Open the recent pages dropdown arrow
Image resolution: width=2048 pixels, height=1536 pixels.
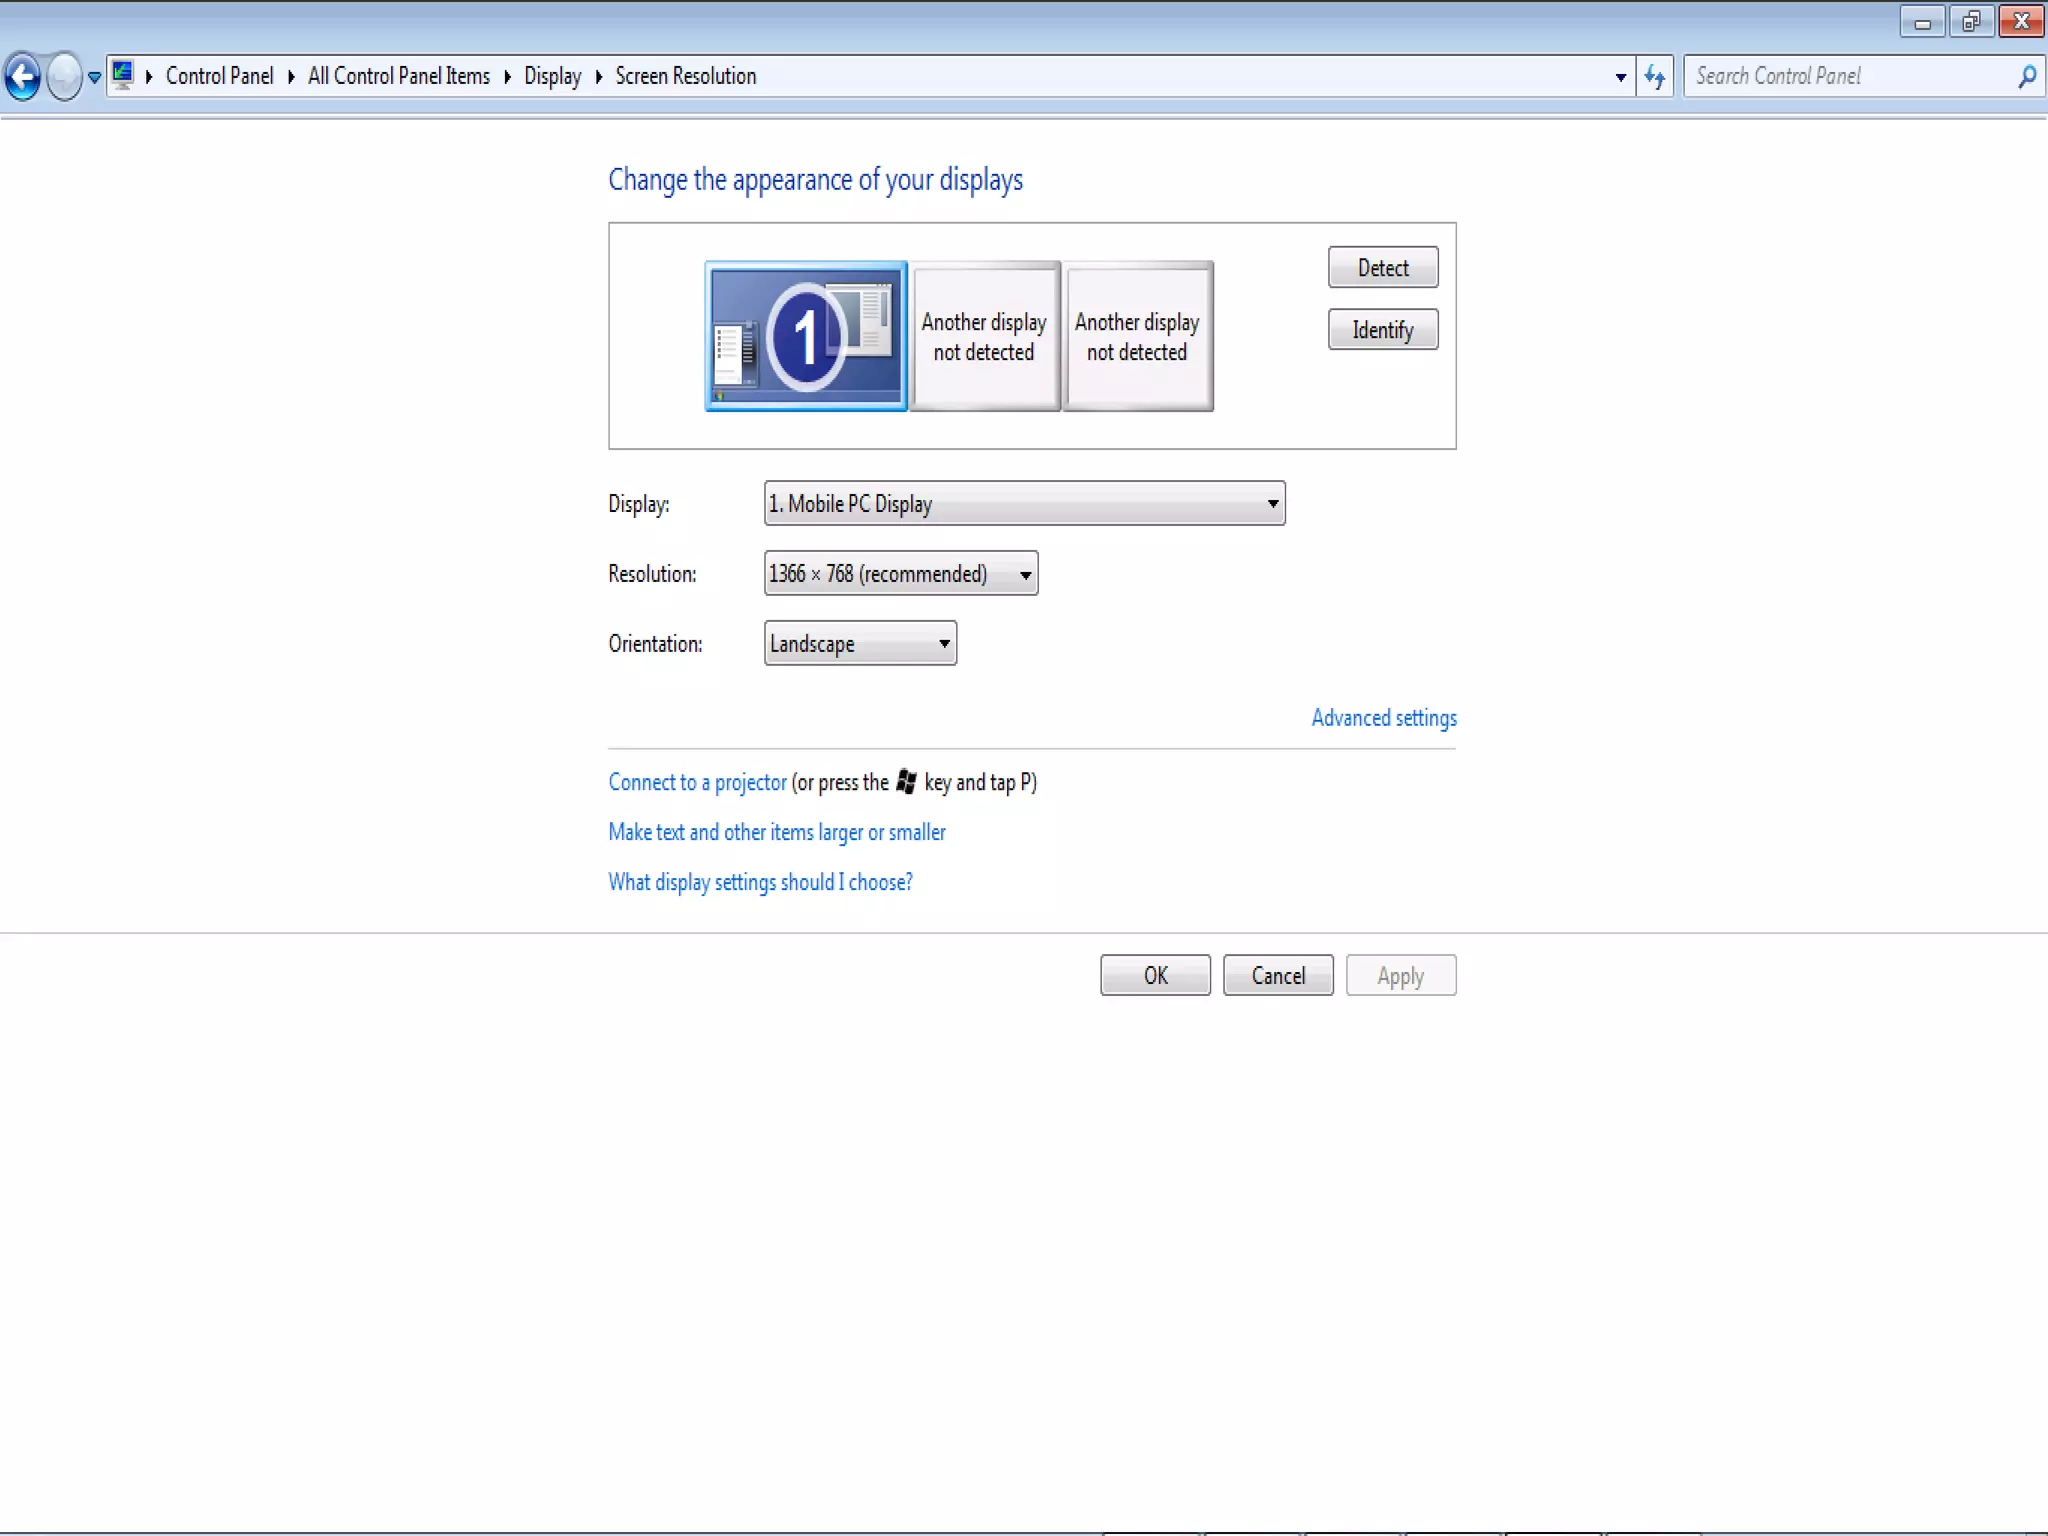click(x=94, y=77)
